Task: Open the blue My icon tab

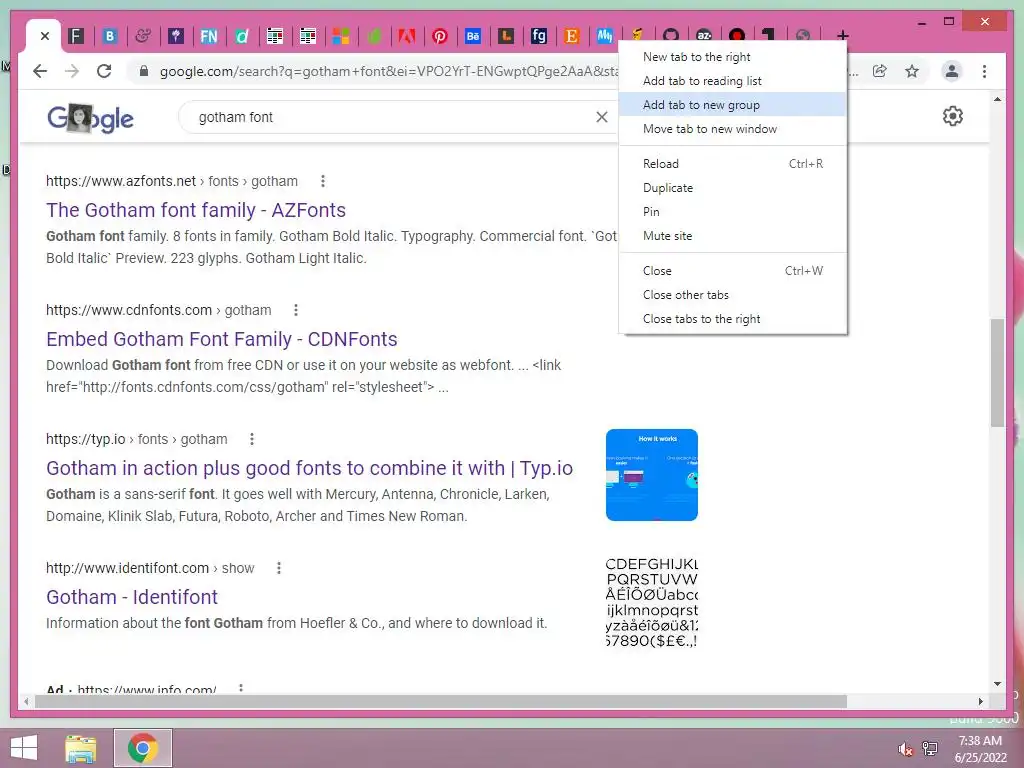Action: pos(605,36)
